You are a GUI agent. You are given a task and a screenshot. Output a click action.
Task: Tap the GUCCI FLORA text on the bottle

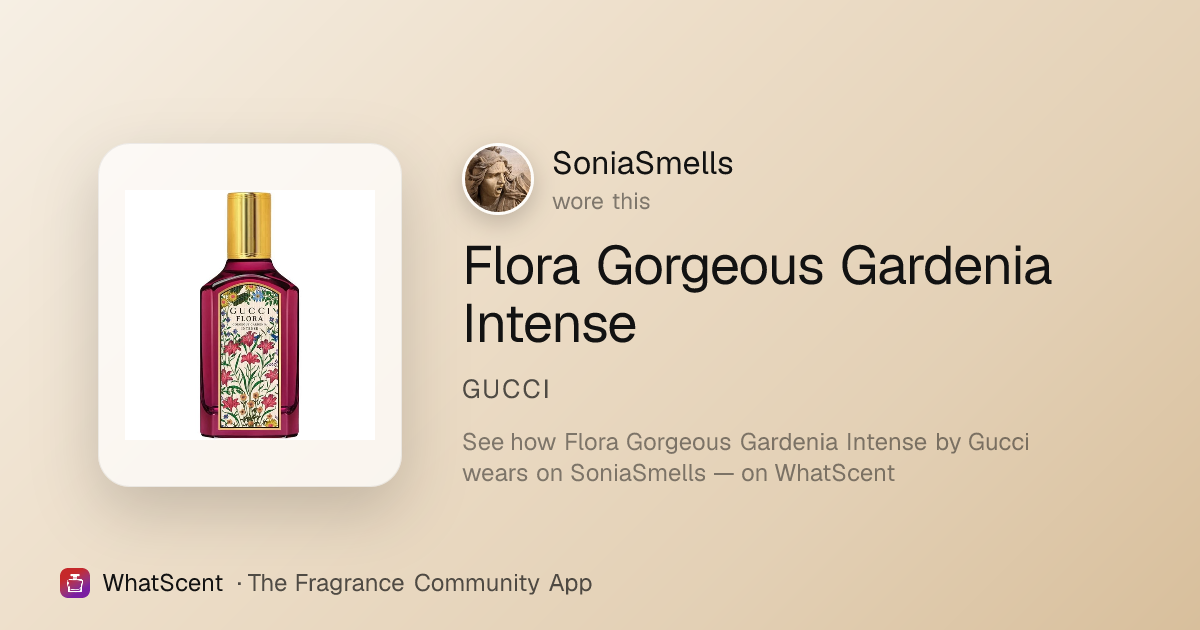point(249,315)
